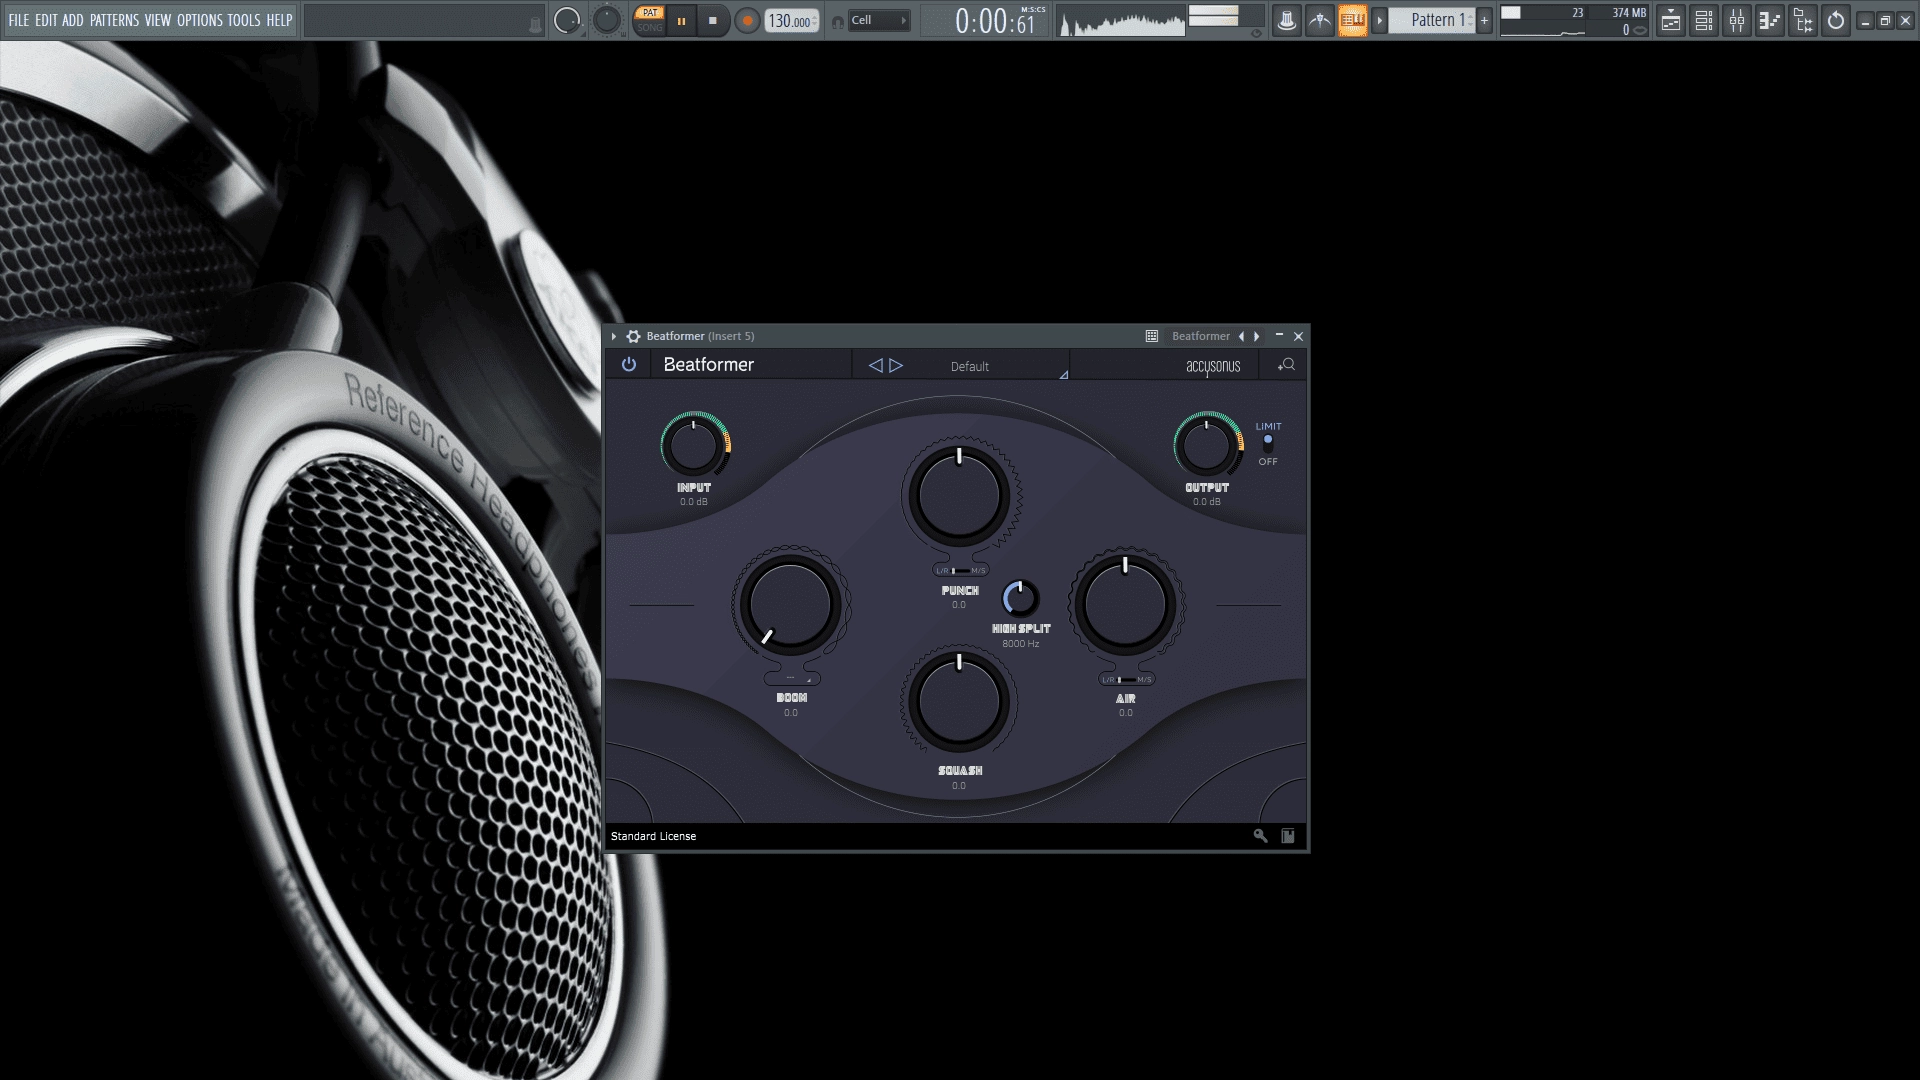The height and width of the screenshot is (1080, 1920).
Task: Open the playlist window icon
Action: pos(1671,20)
